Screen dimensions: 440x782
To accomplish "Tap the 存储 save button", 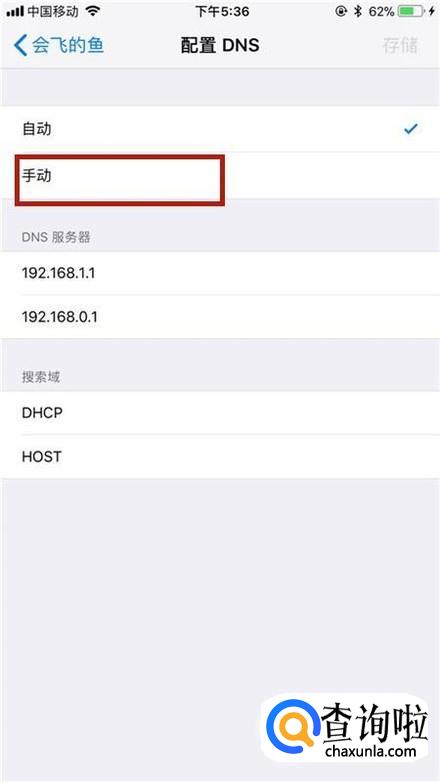I will tap(400, 45).
